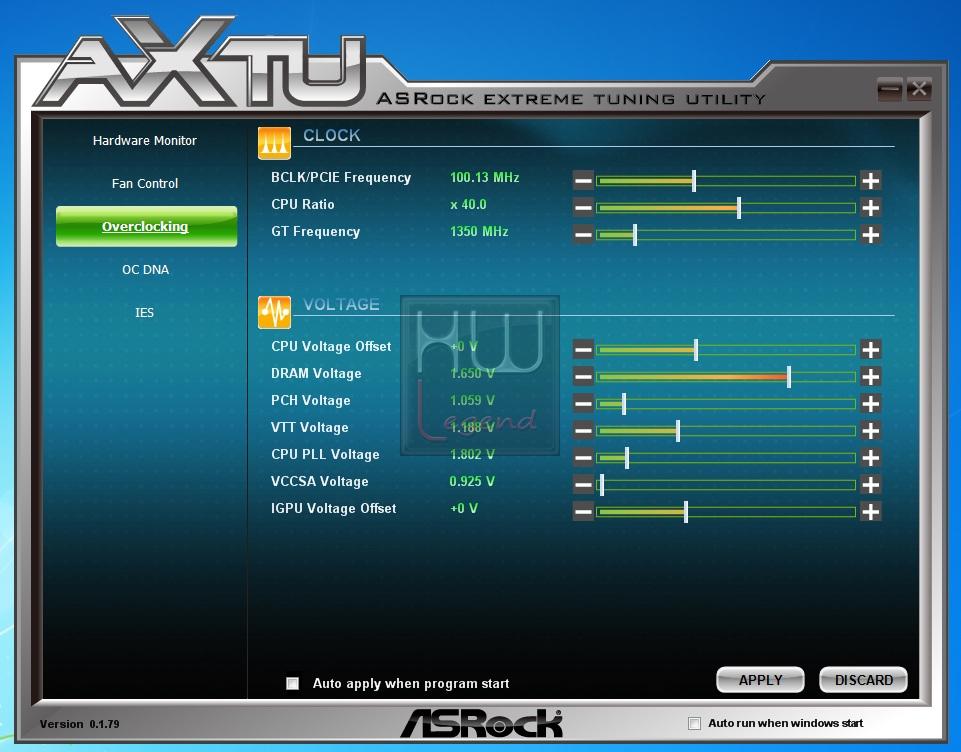
Task: Minimize the AXTU window
Action: (x=890, y=89)
